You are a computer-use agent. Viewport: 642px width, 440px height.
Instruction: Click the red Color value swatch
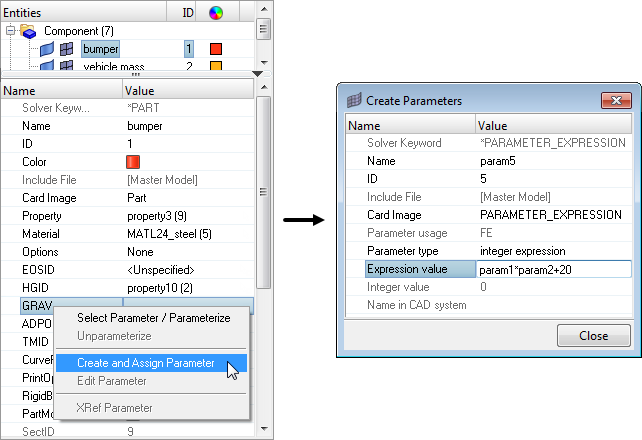click(x=133, y=161)
